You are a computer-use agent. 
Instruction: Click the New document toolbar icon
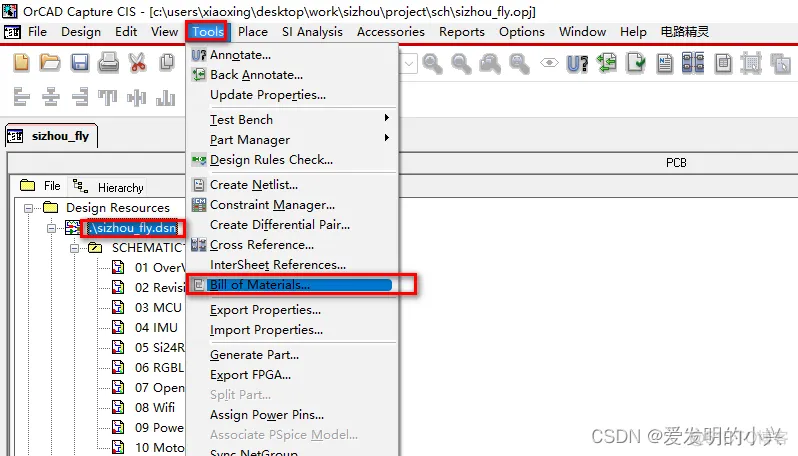(21, 63)
